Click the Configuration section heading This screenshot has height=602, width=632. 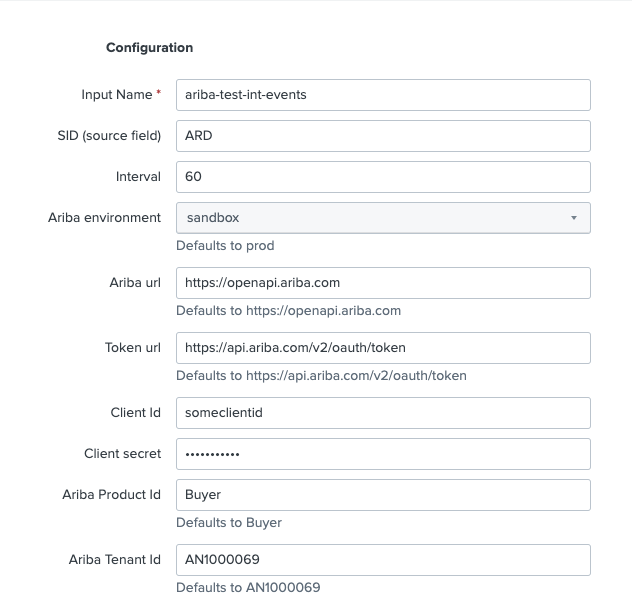(149, 47)
